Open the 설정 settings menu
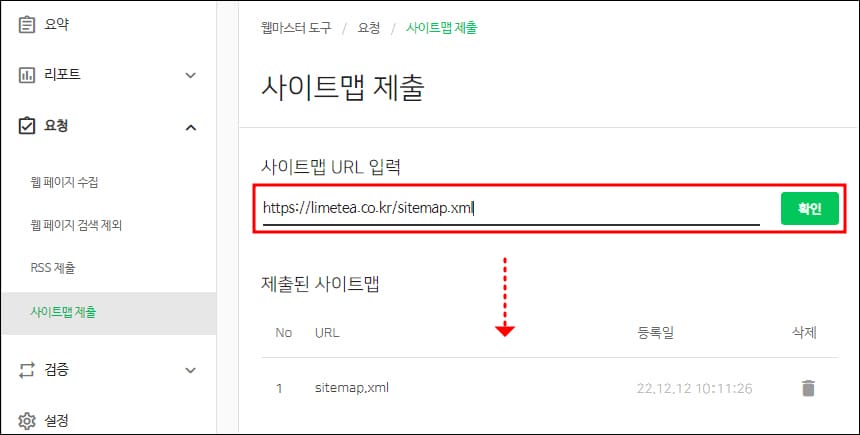 pos(56,421)
